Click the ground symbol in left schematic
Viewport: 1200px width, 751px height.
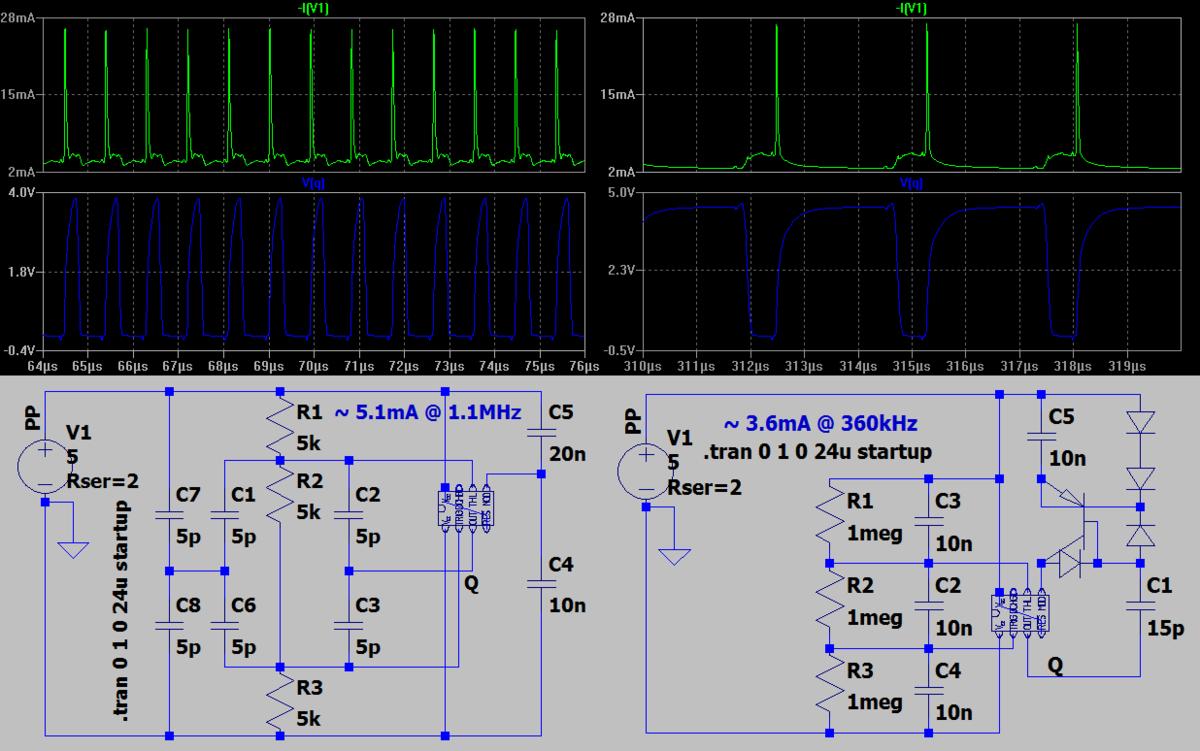pos(72,549)
